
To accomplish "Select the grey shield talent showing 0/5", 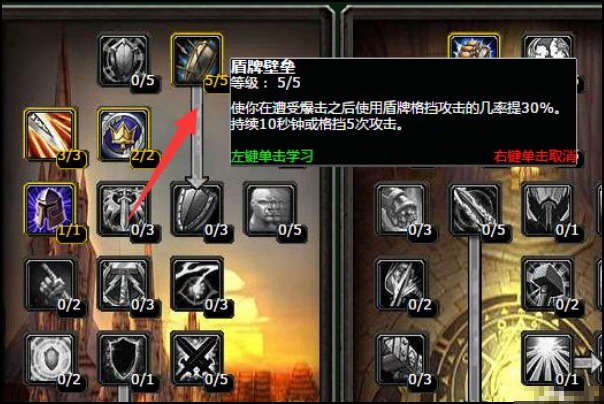I will click(x=123, y=60).
